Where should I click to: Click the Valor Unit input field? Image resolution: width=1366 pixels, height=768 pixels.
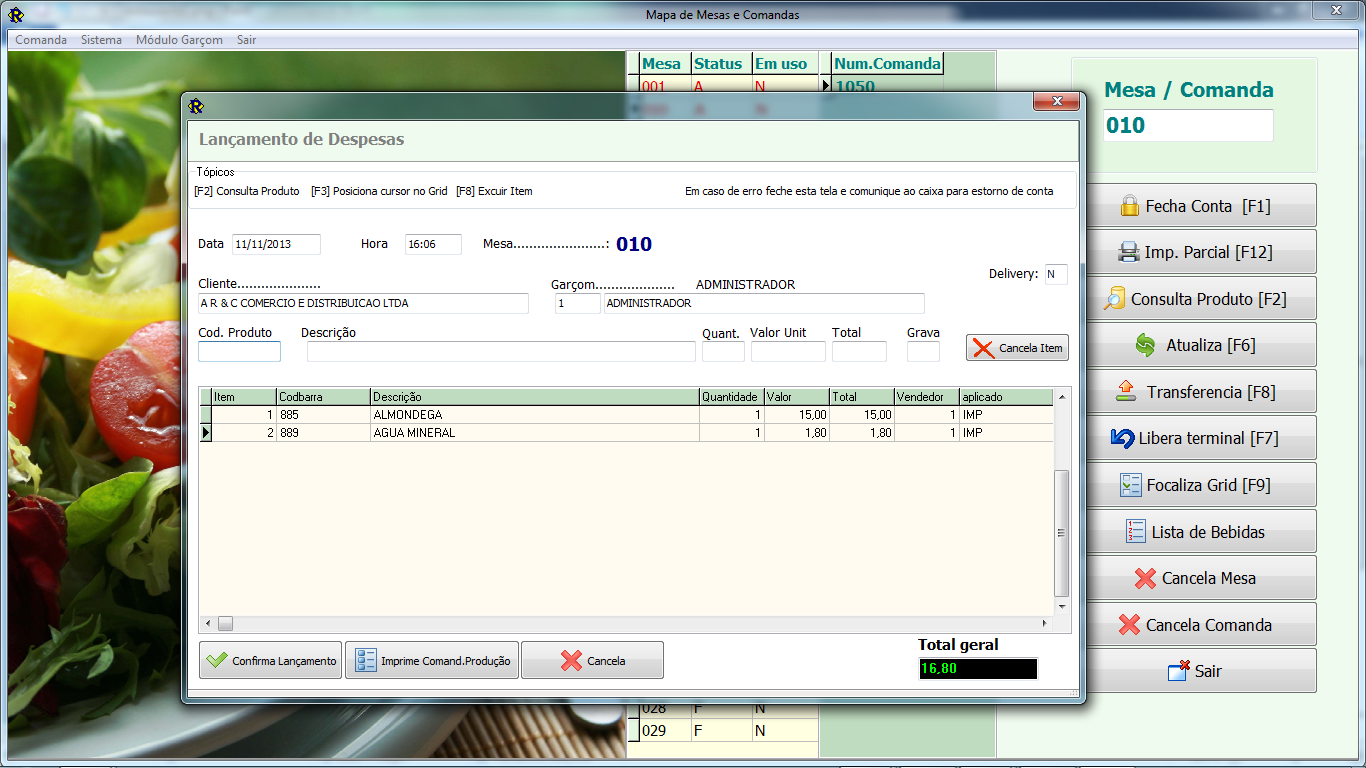tap(788, 351)
